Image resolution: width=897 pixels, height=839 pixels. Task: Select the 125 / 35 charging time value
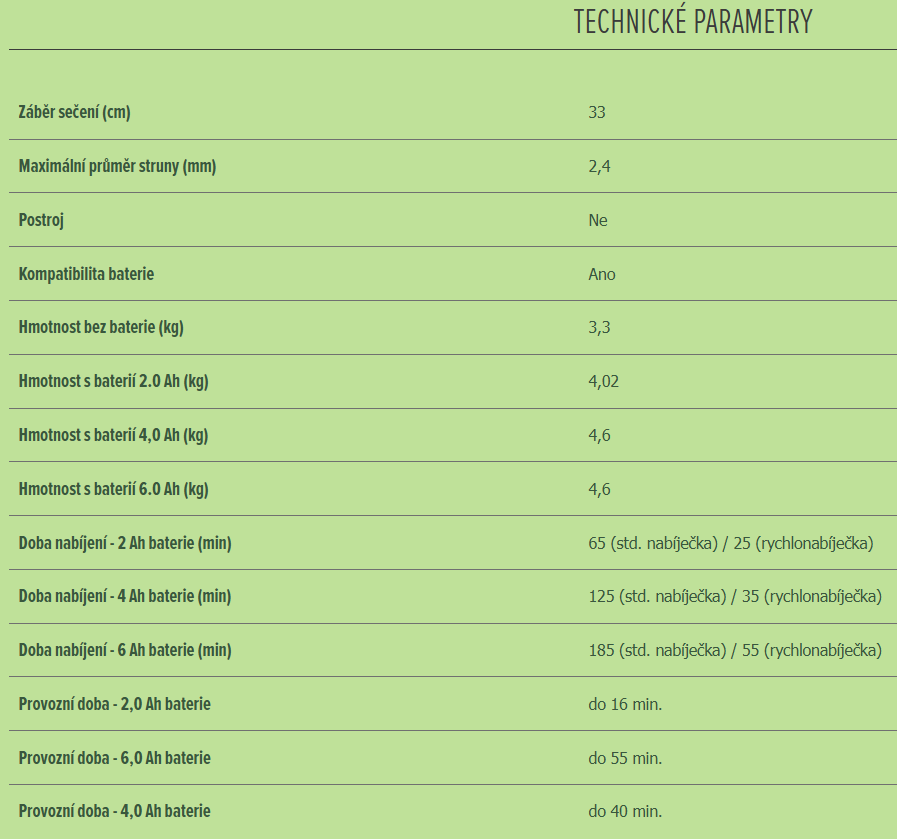[x=735, y=597]
